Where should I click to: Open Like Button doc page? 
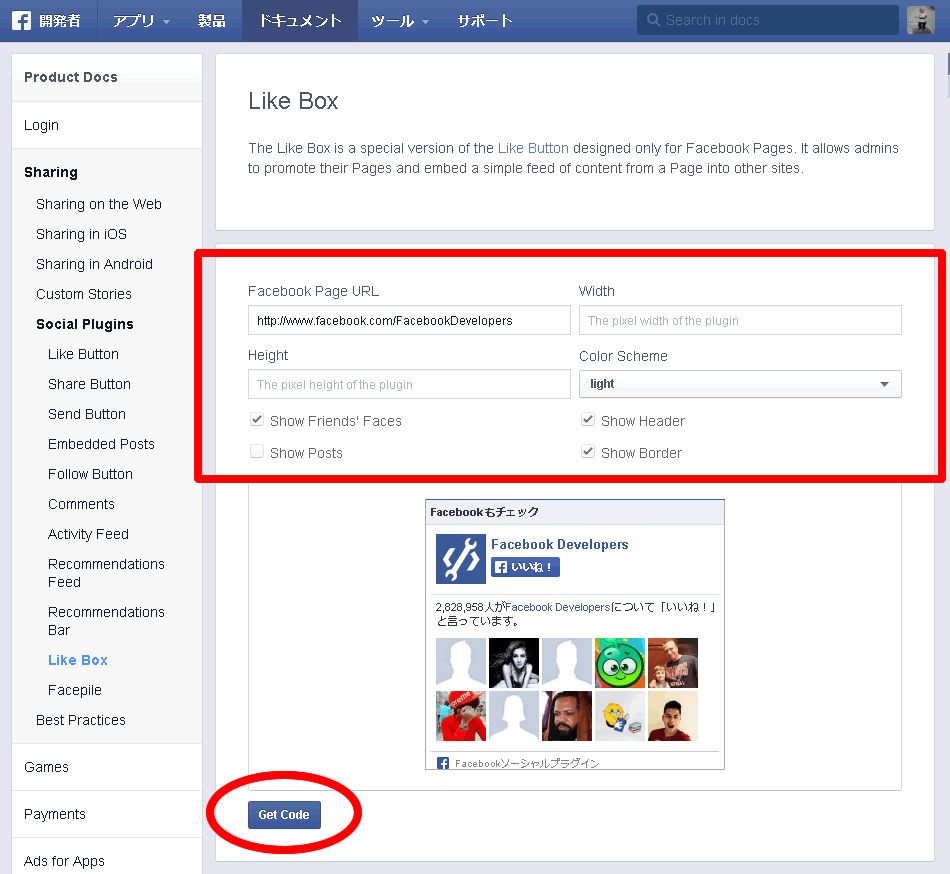(x=83, y=354)
